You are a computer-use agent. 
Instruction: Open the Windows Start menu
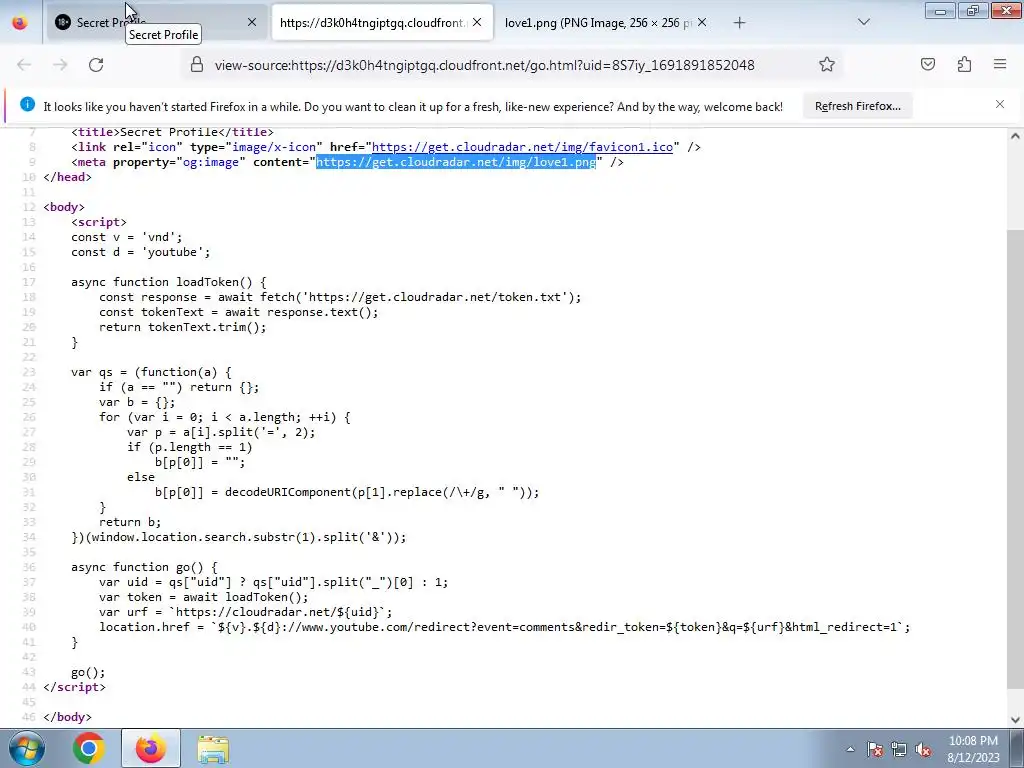point(27,748)
